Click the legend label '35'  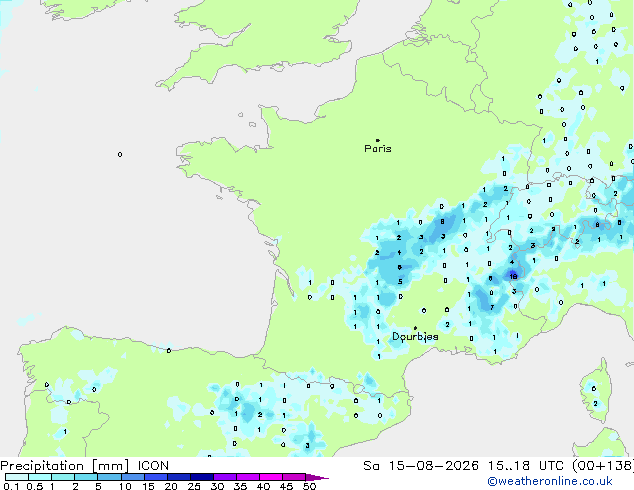point(240,486)
